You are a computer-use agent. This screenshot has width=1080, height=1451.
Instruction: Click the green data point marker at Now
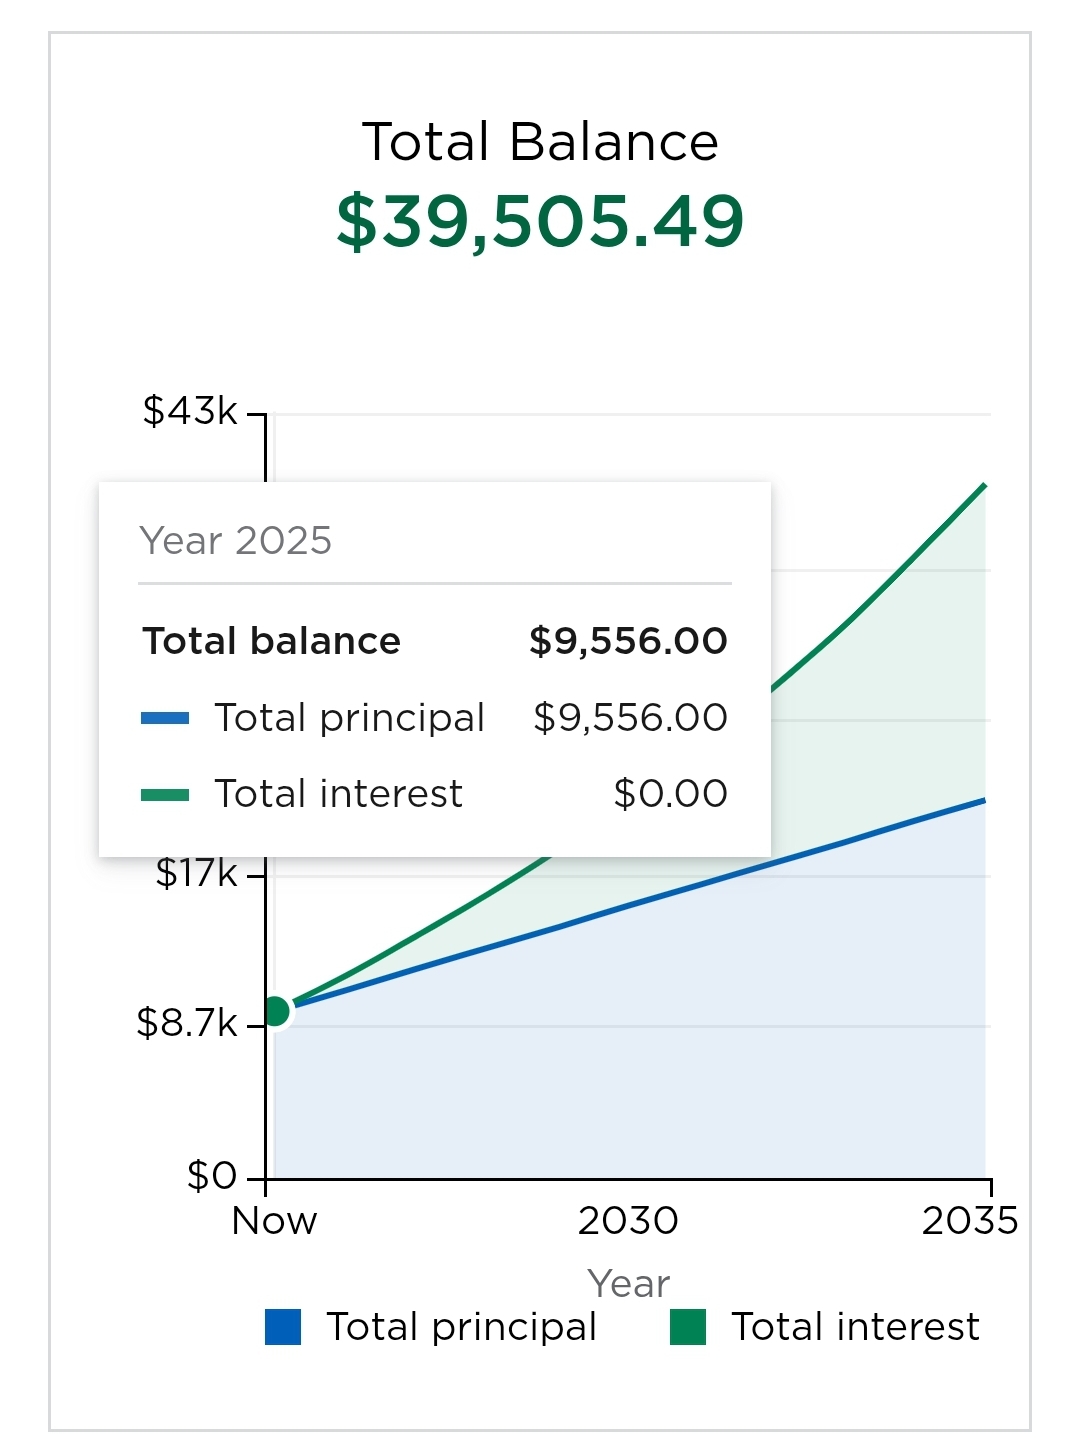coord(276,1011)
